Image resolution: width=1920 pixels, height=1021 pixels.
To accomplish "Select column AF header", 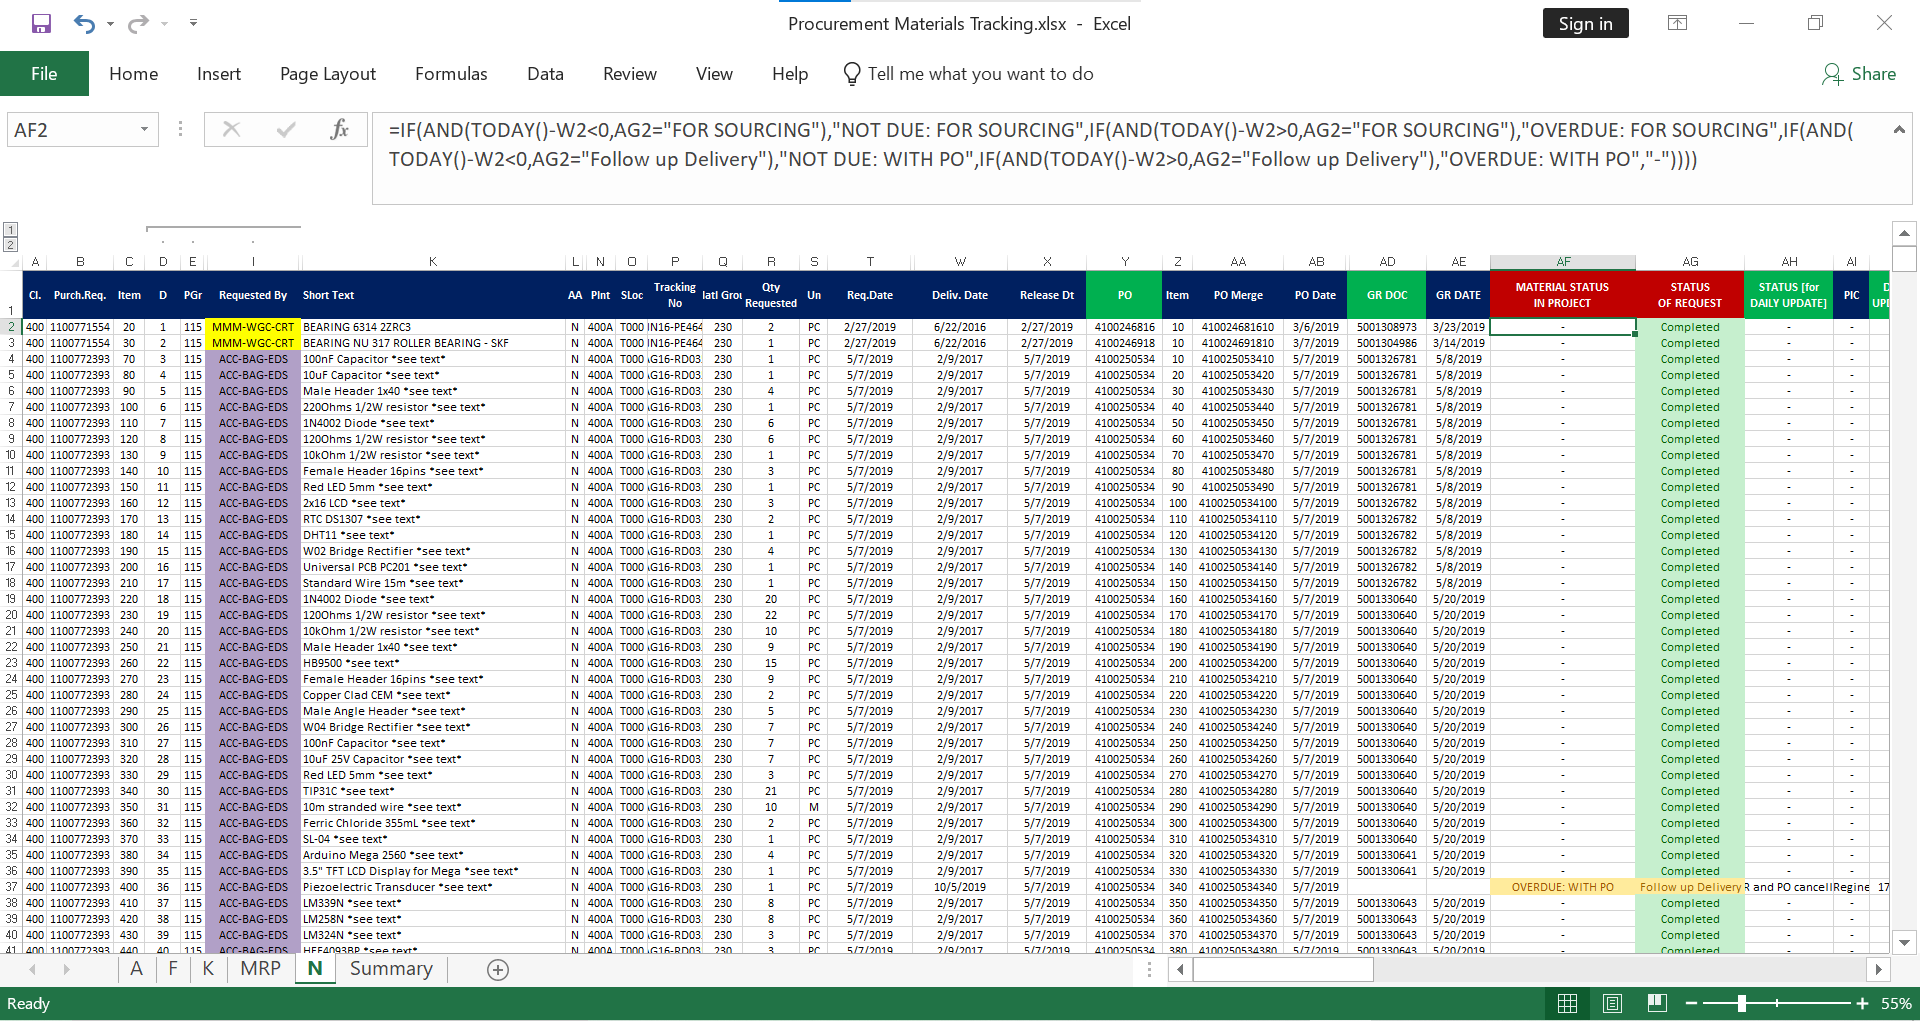I will 1563,262.
